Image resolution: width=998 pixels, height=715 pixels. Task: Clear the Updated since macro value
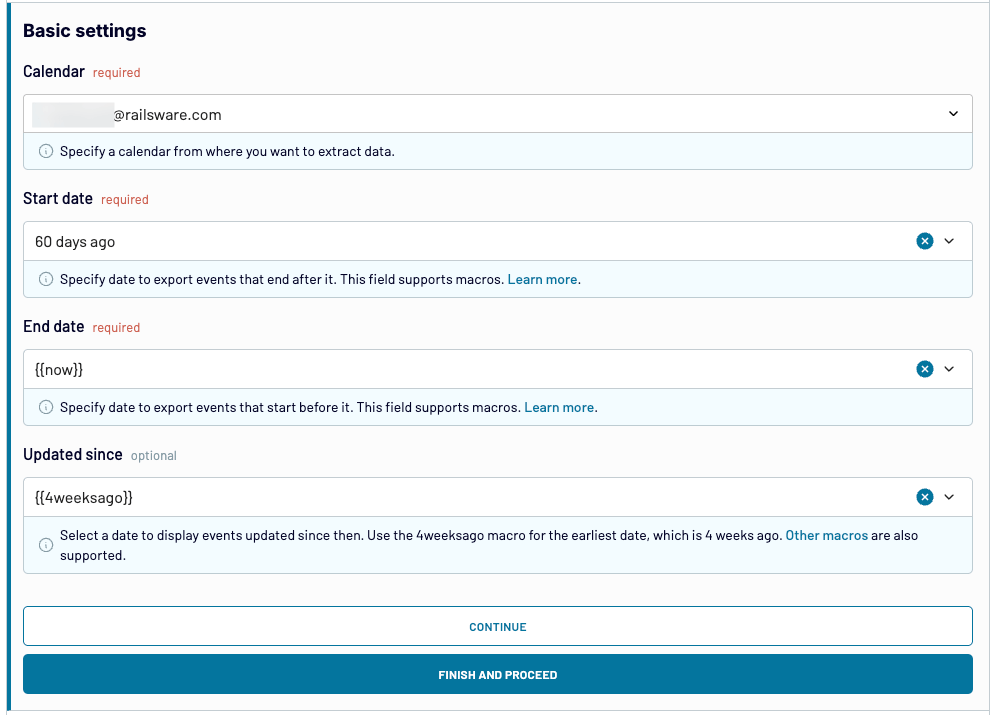924,497
